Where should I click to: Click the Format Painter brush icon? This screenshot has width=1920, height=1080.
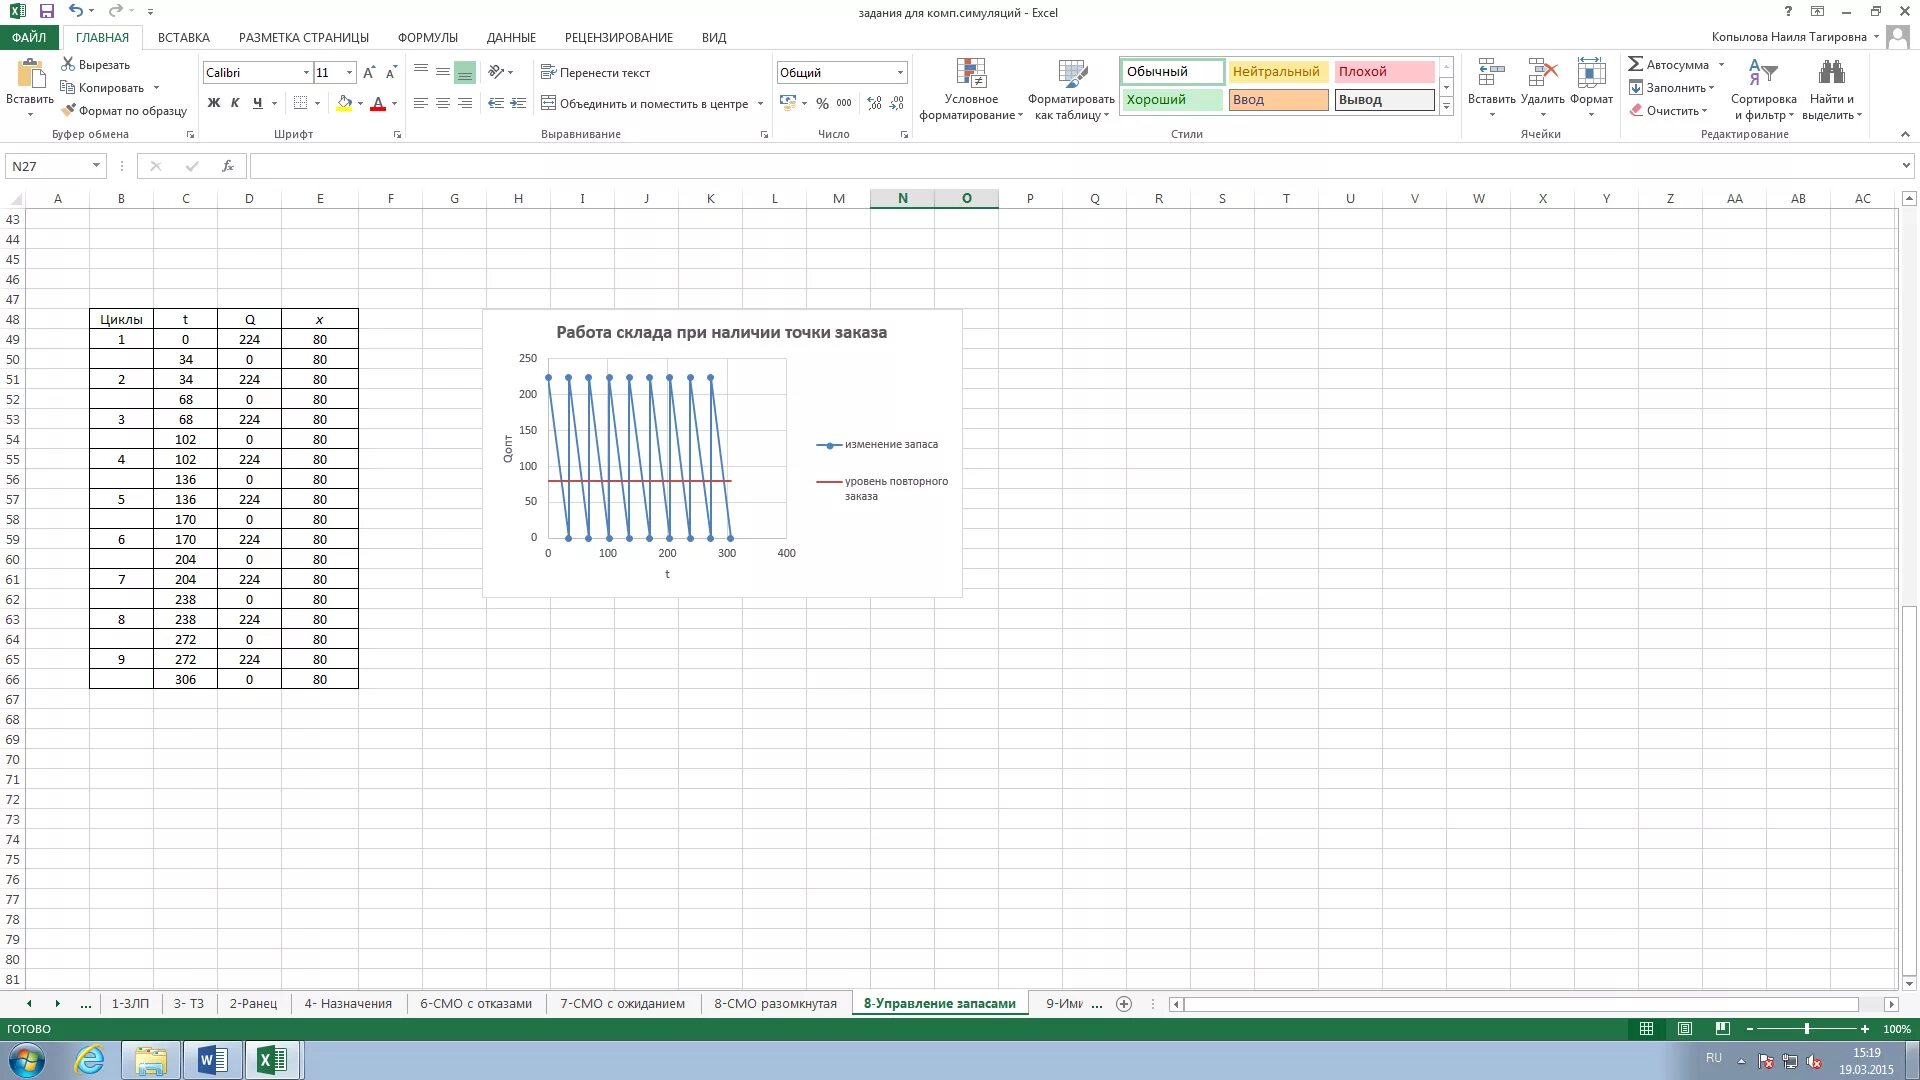point(68,111)
